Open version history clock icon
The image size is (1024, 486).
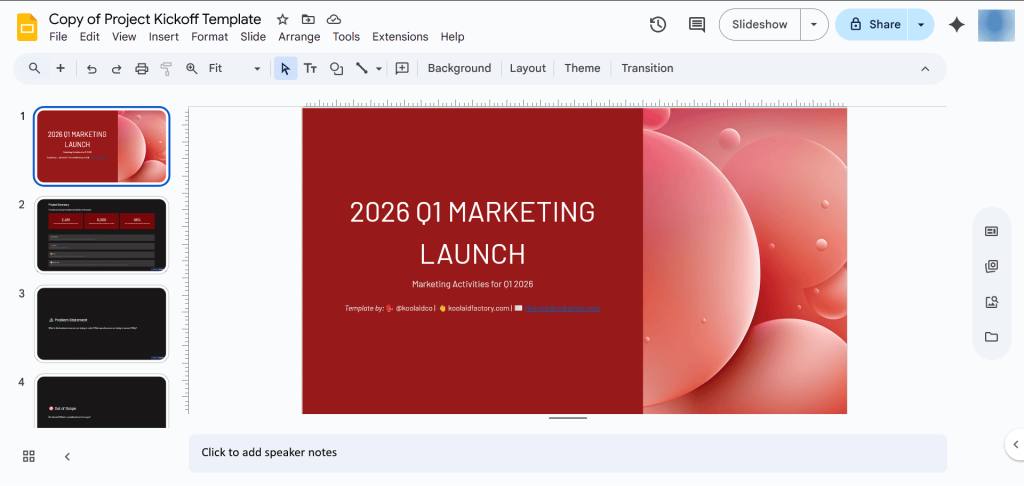coord(657,25)
